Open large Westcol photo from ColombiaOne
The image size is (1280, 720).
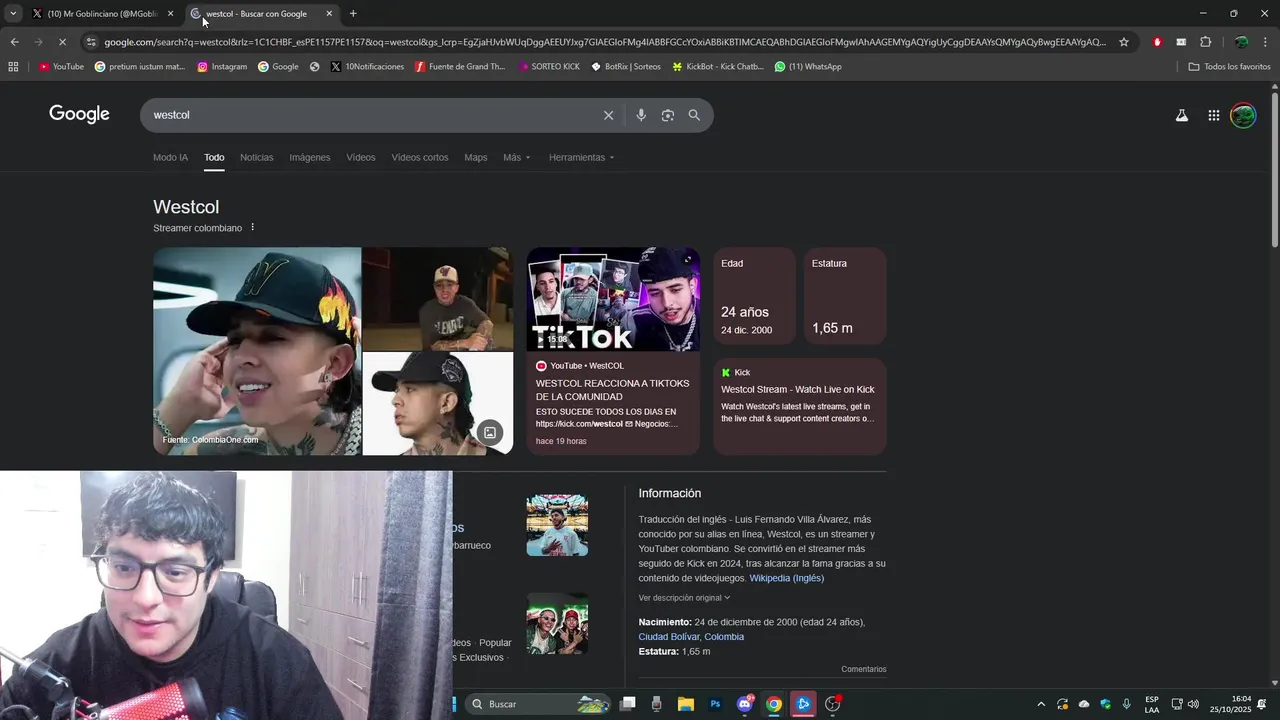pos(257,351)
